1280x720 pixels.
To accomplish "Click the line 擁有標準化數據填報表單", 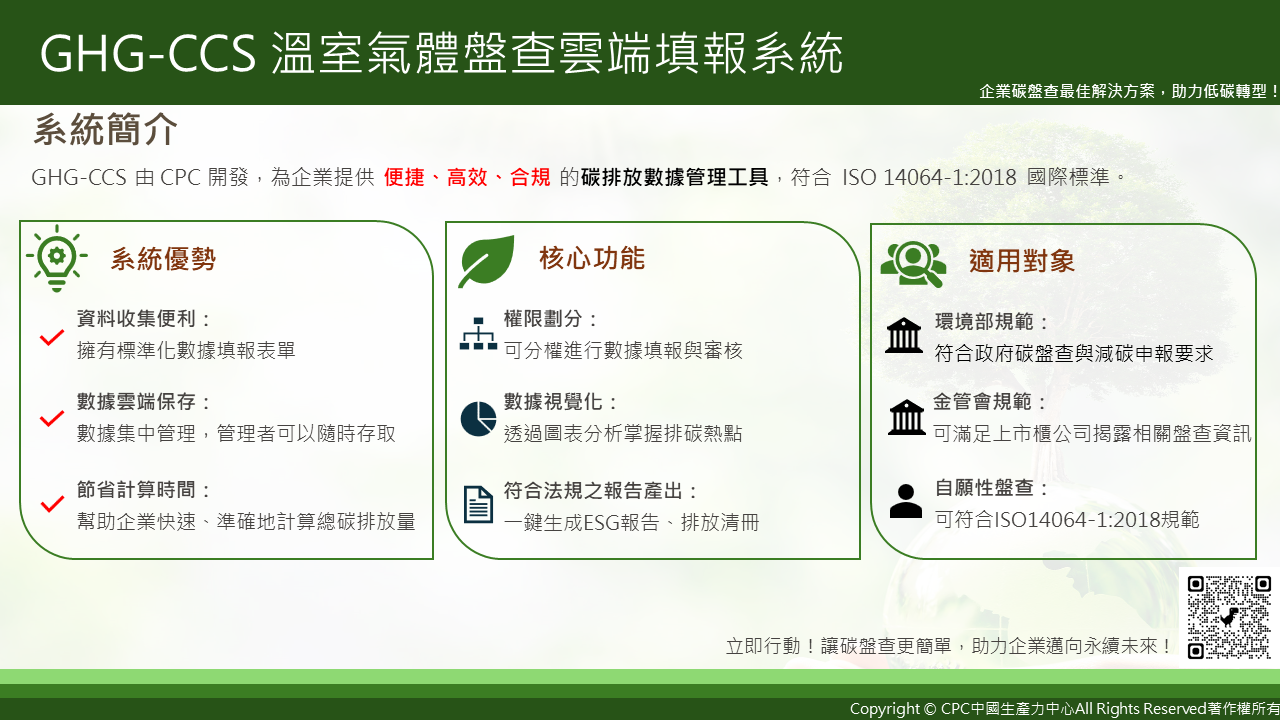I will [186, 351].
